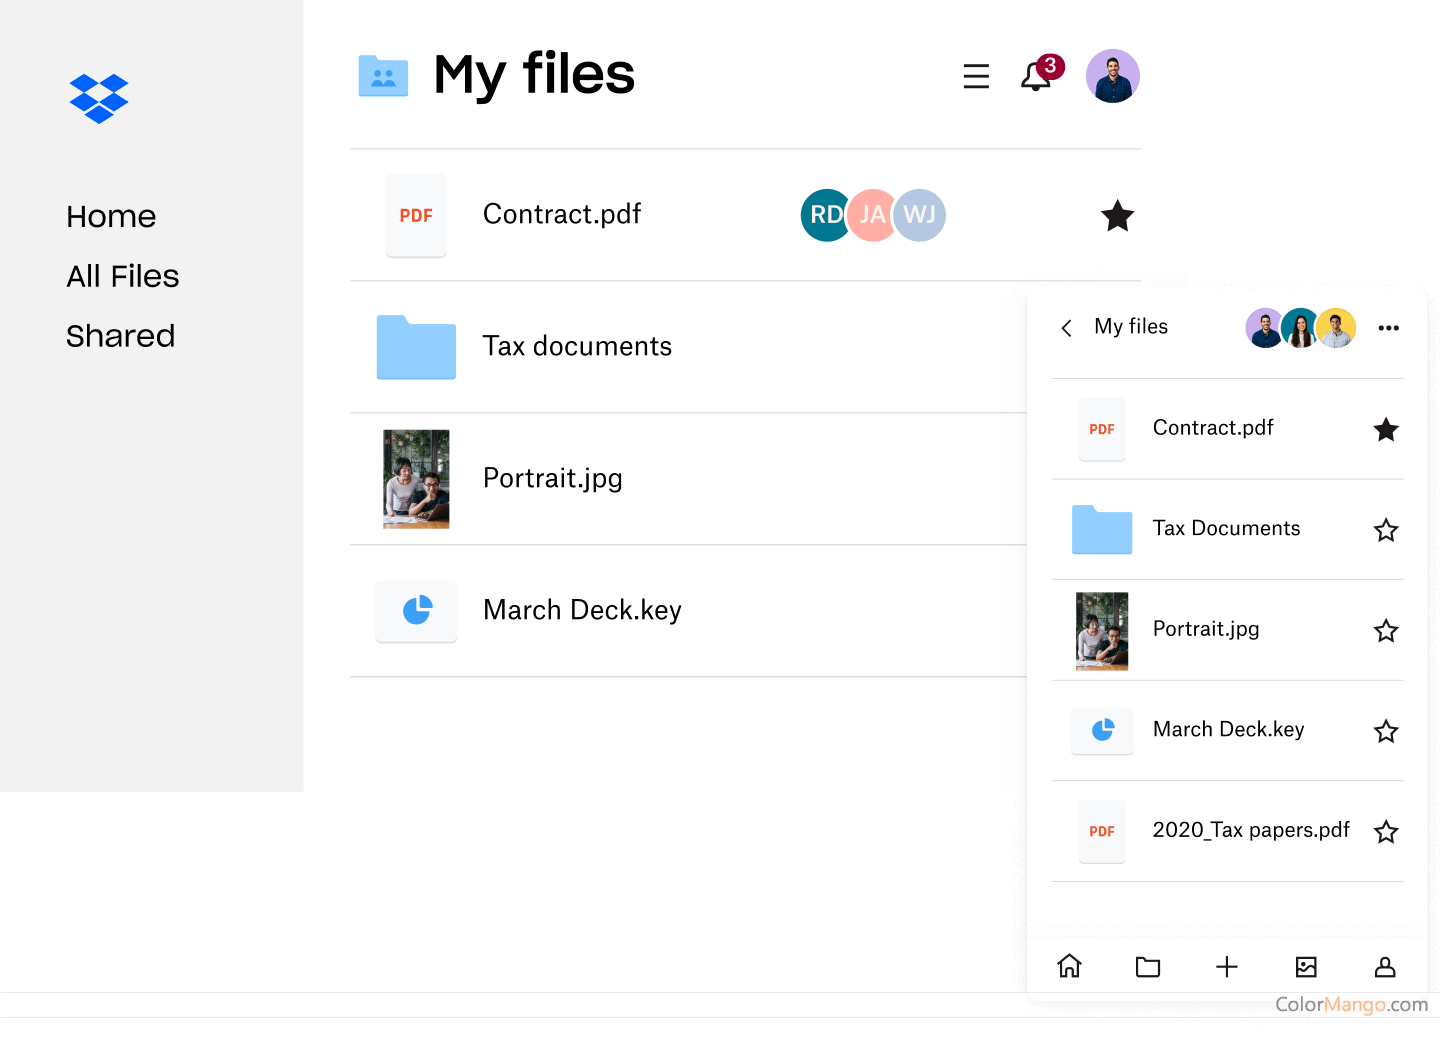1440x1037 pixels.
Task: Open the three-dot menu in mobile header
Action: (1389, 327)
